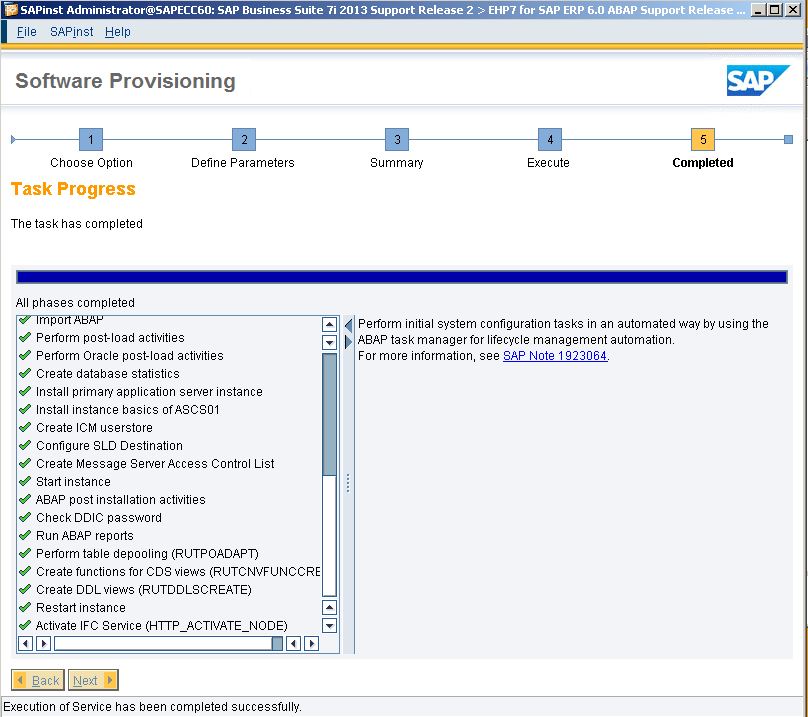Click the 'Completed' step label
This screenshot has width=808, height=717.
(703, 163)
